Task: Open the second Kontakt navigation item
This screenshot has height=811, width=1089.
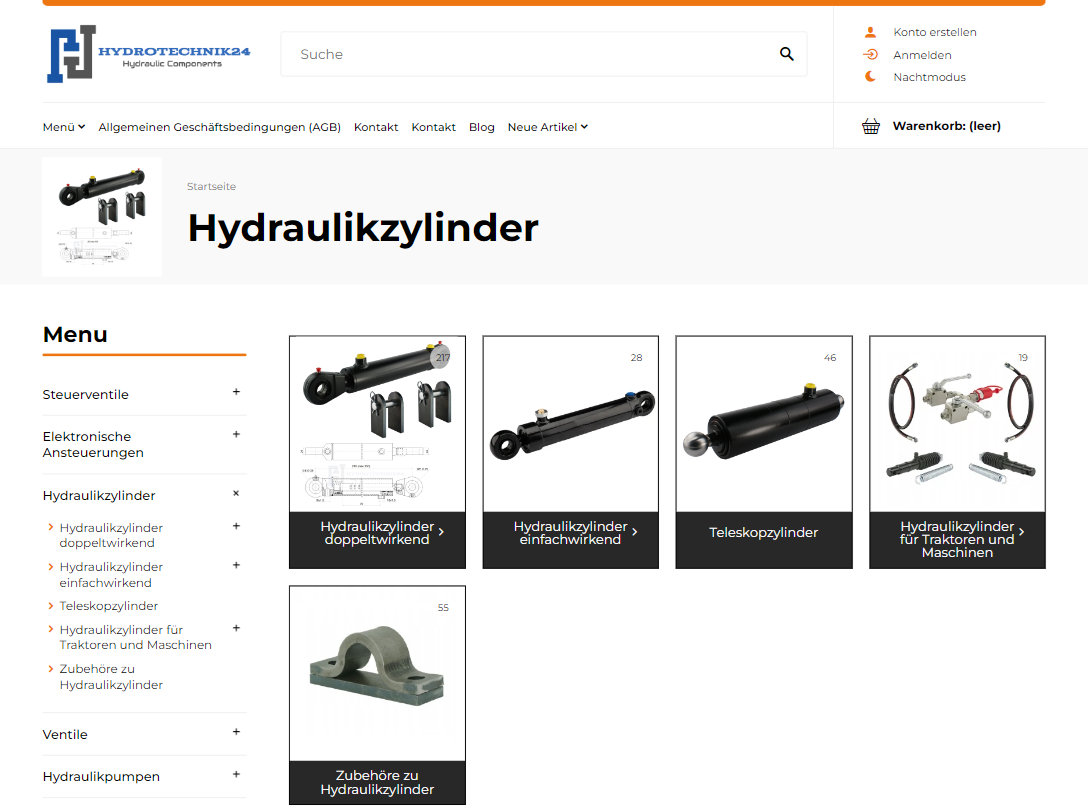Action: click(433, 127)
